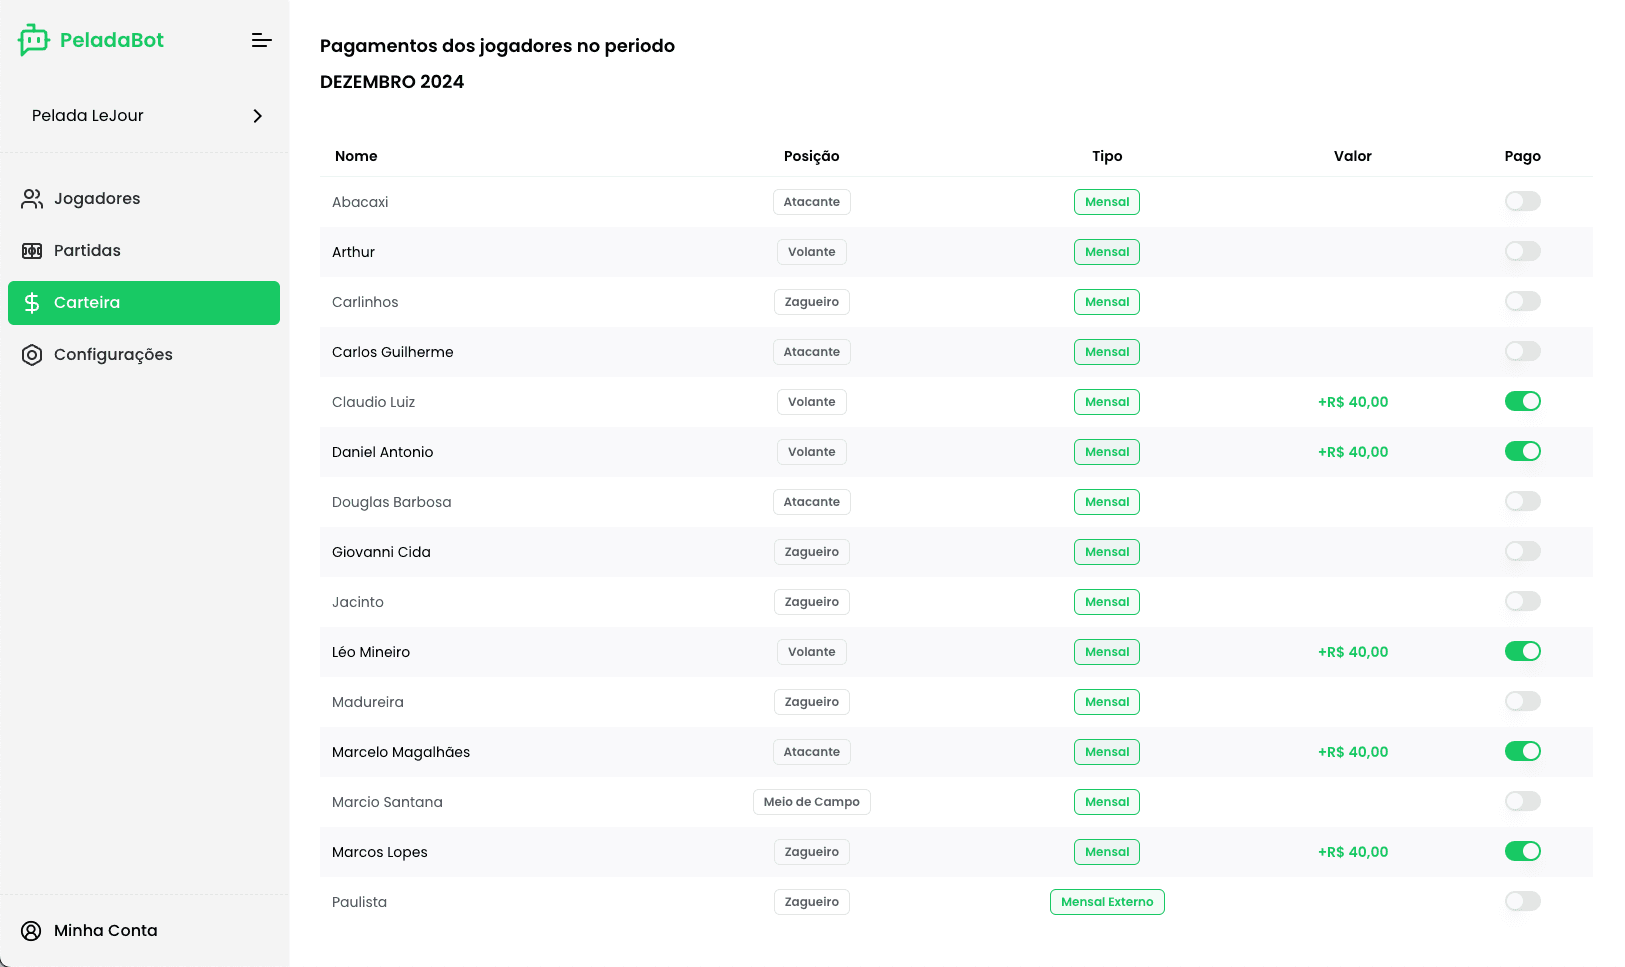Click the Meio de Campo position badge
The width and height of the screenshot is (1625, 967).
coord(811,802)
